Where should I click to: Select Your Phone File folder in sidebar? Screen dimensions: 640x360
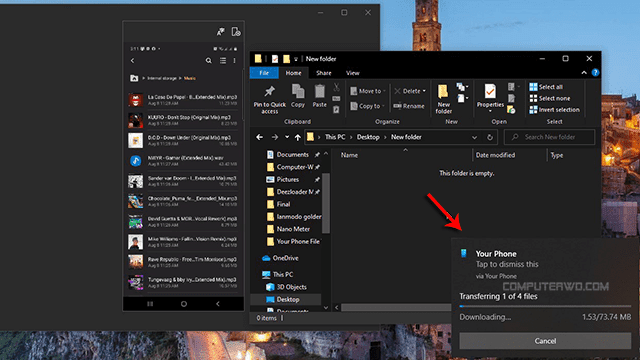coord(293,242)
